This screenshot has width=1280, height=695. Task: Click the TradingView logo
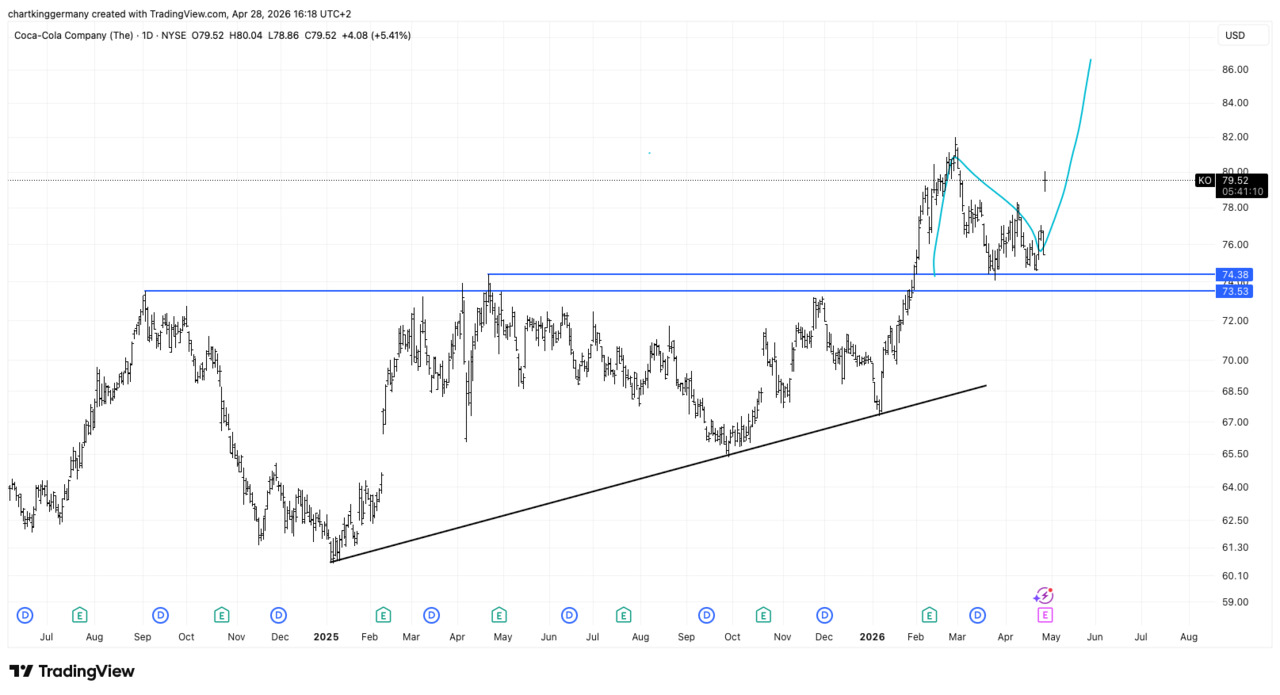(72, 671)
